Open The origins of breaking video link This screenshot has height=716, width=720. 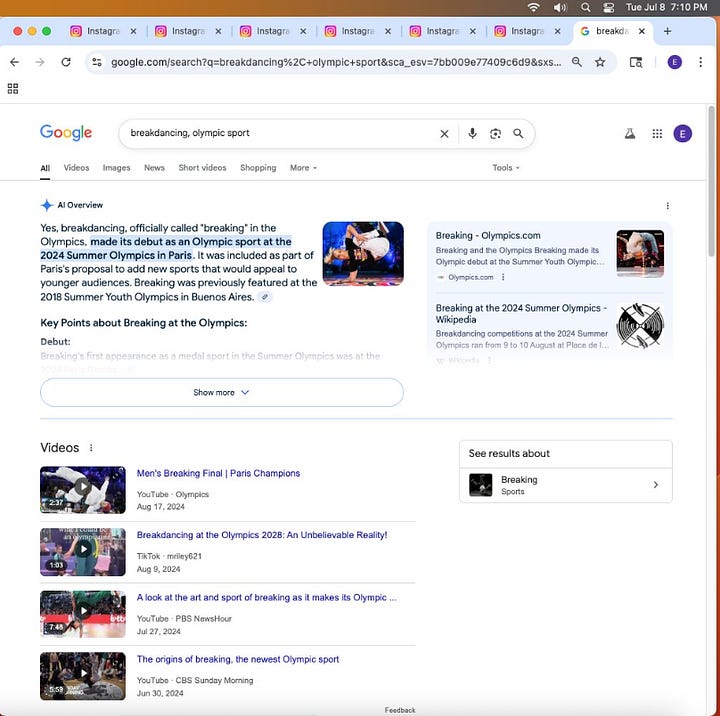[237, 659]
